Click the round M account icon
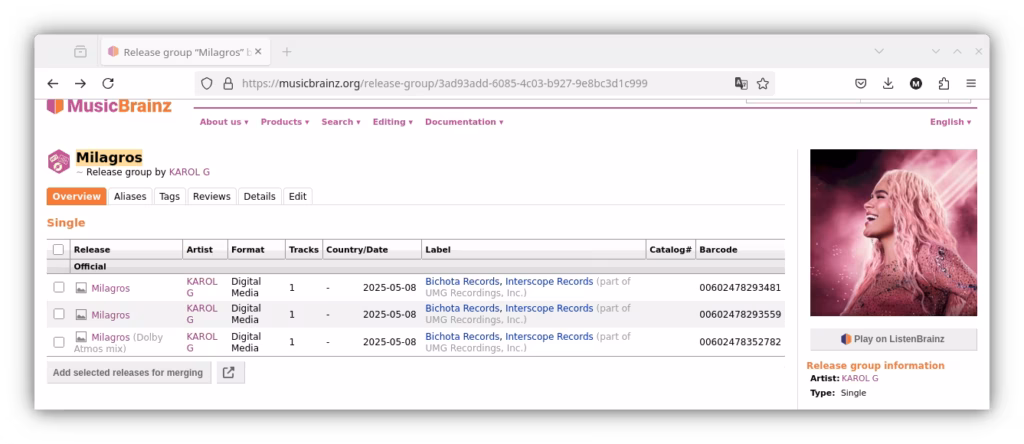This screenshot has height=444, width=1024. pyautogui.click(x=916, y=84)
